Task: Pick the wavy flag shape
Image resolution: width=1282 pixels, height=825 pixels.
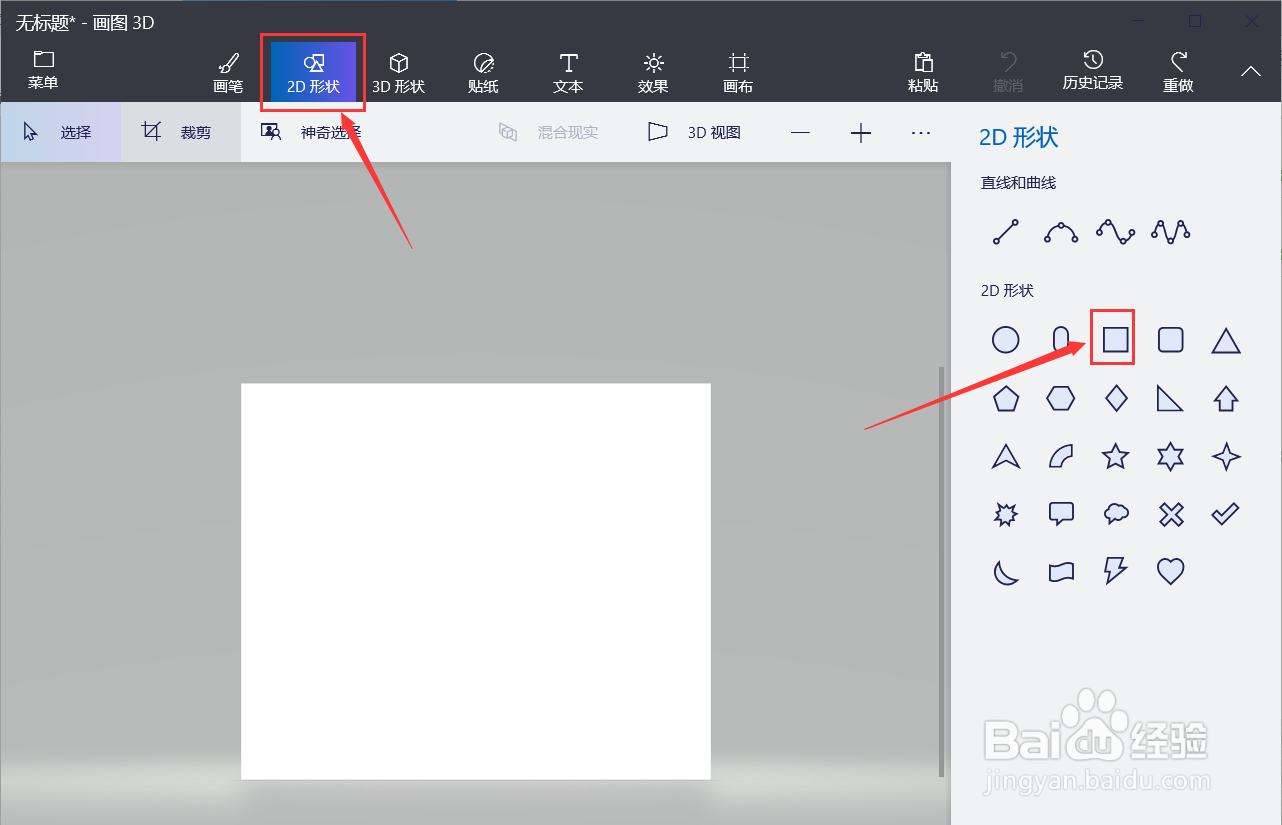Action: [x=1061, y=572]
